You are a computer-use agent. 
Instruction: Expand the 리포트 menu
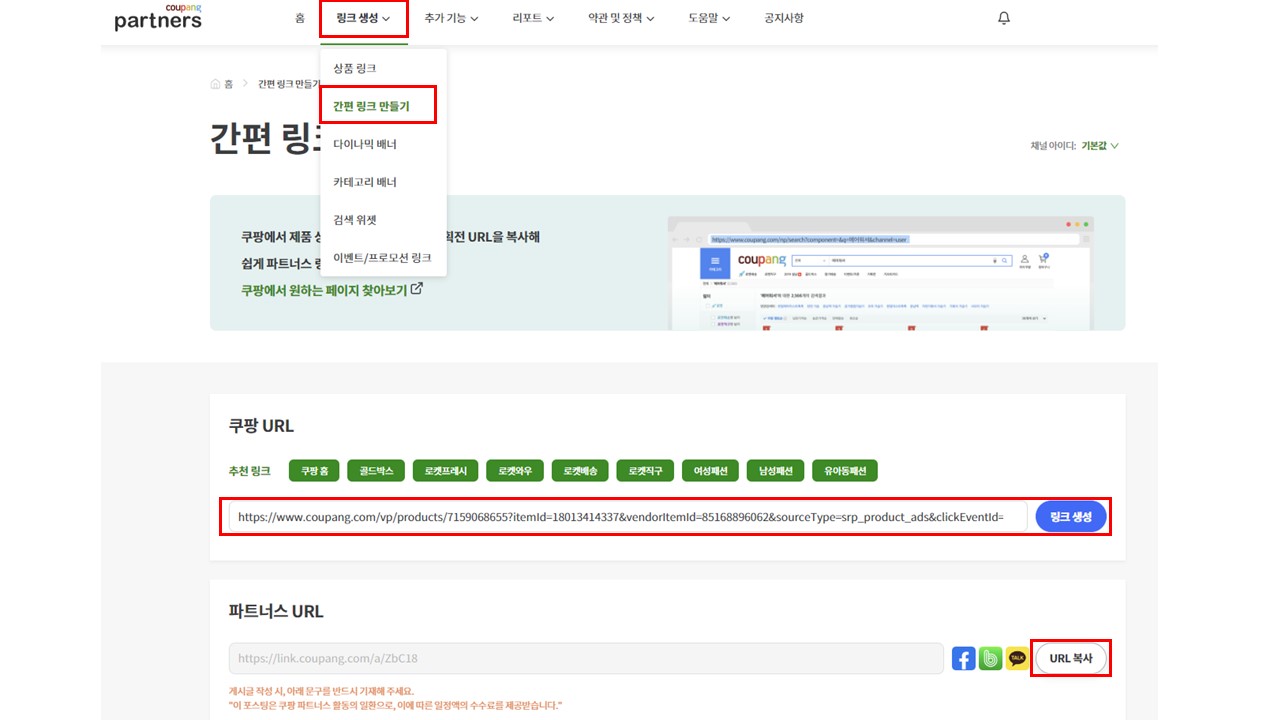[x=533, y=18]
